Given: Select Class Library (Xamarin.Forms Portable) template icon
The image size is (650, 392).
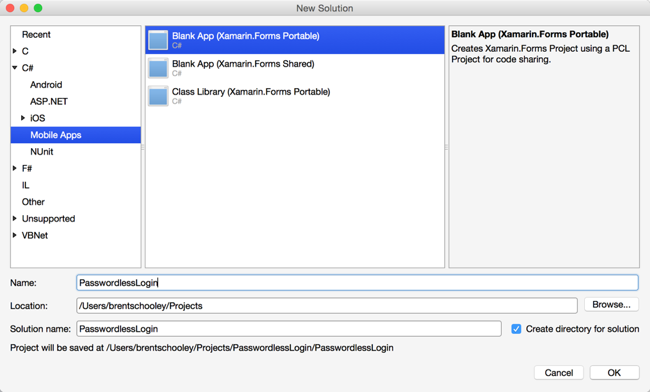Looking at the screenshot, I should click(158, 96).
